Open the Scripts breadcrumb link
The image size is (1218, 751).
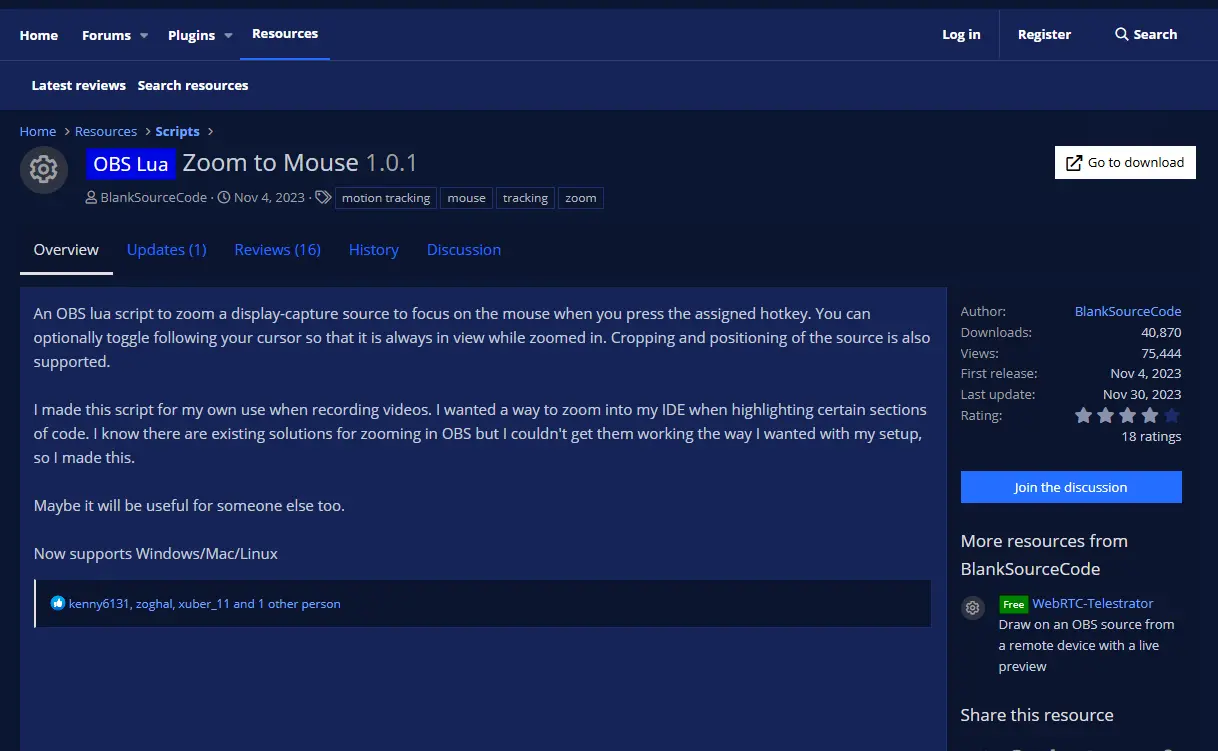click(177, 131)
